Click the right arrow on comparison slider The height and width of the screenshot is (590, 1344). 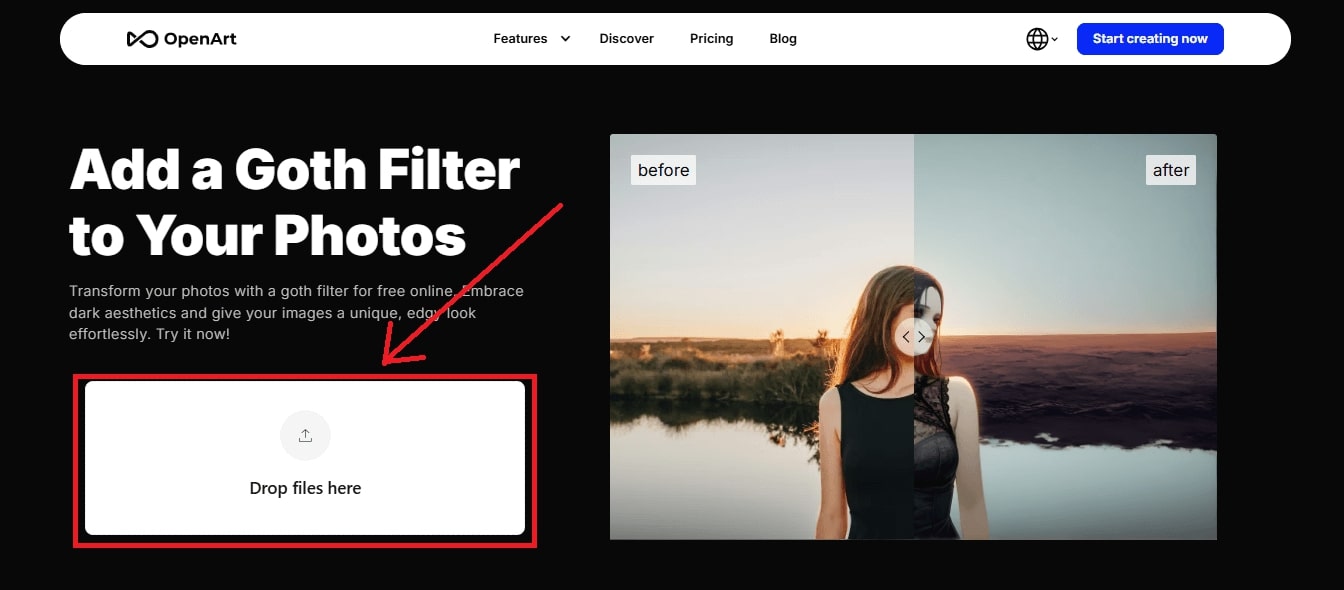922,336
